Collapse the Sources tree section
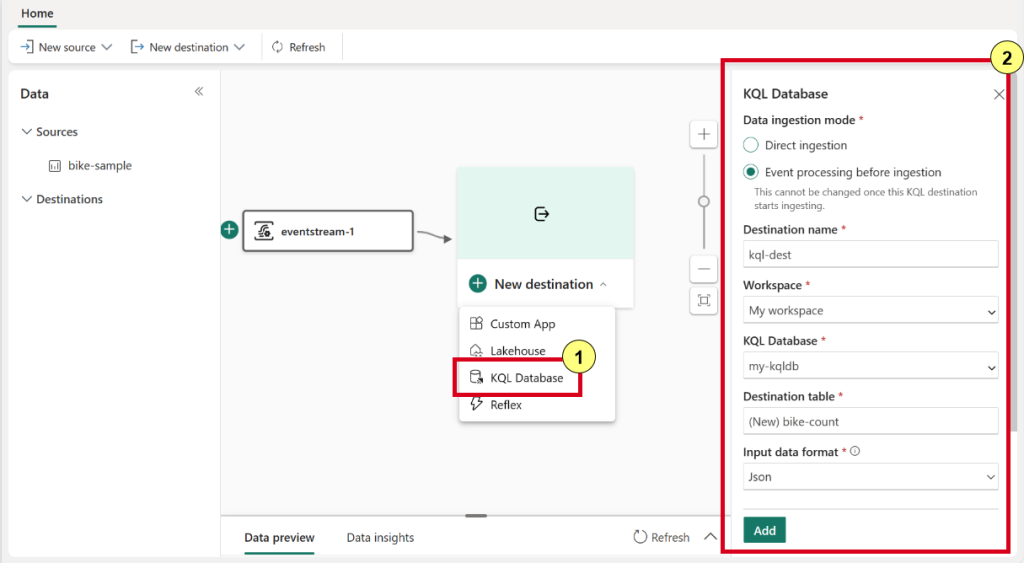Viewport: 1024px width, 563px height. coord(26,131)
